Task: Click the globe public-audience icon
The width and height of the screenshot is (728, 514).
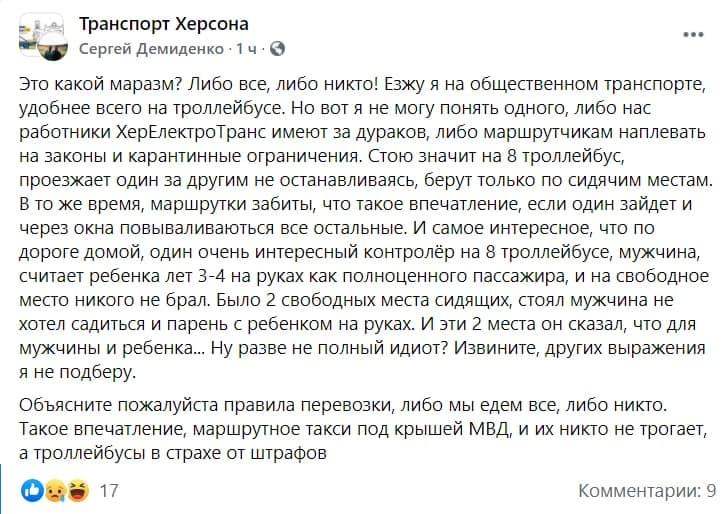Action: point(277,48)
